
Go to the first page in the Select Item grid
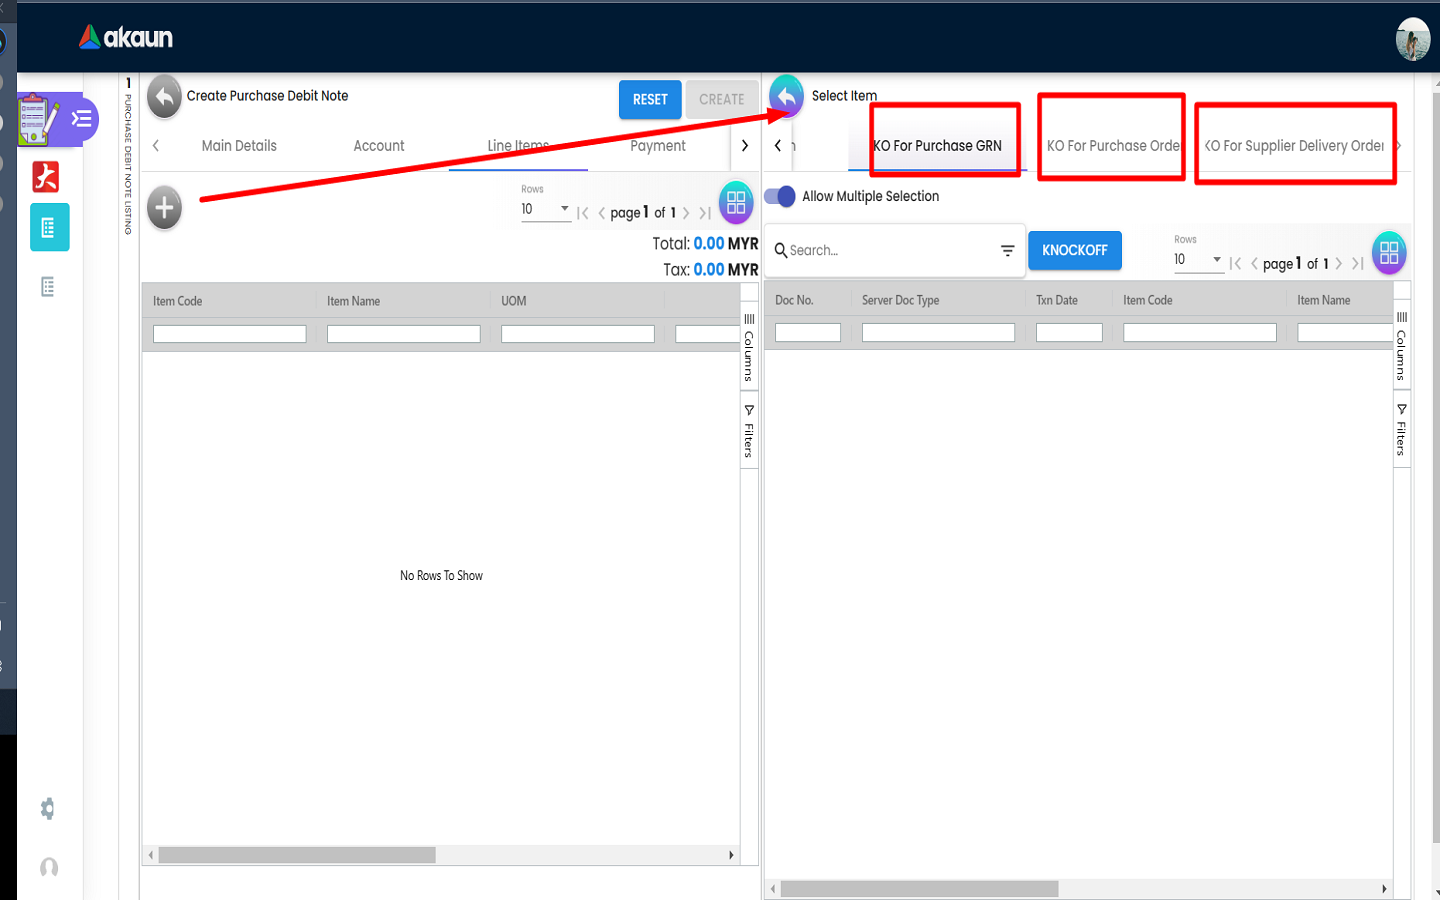(x=1236, y=263)
